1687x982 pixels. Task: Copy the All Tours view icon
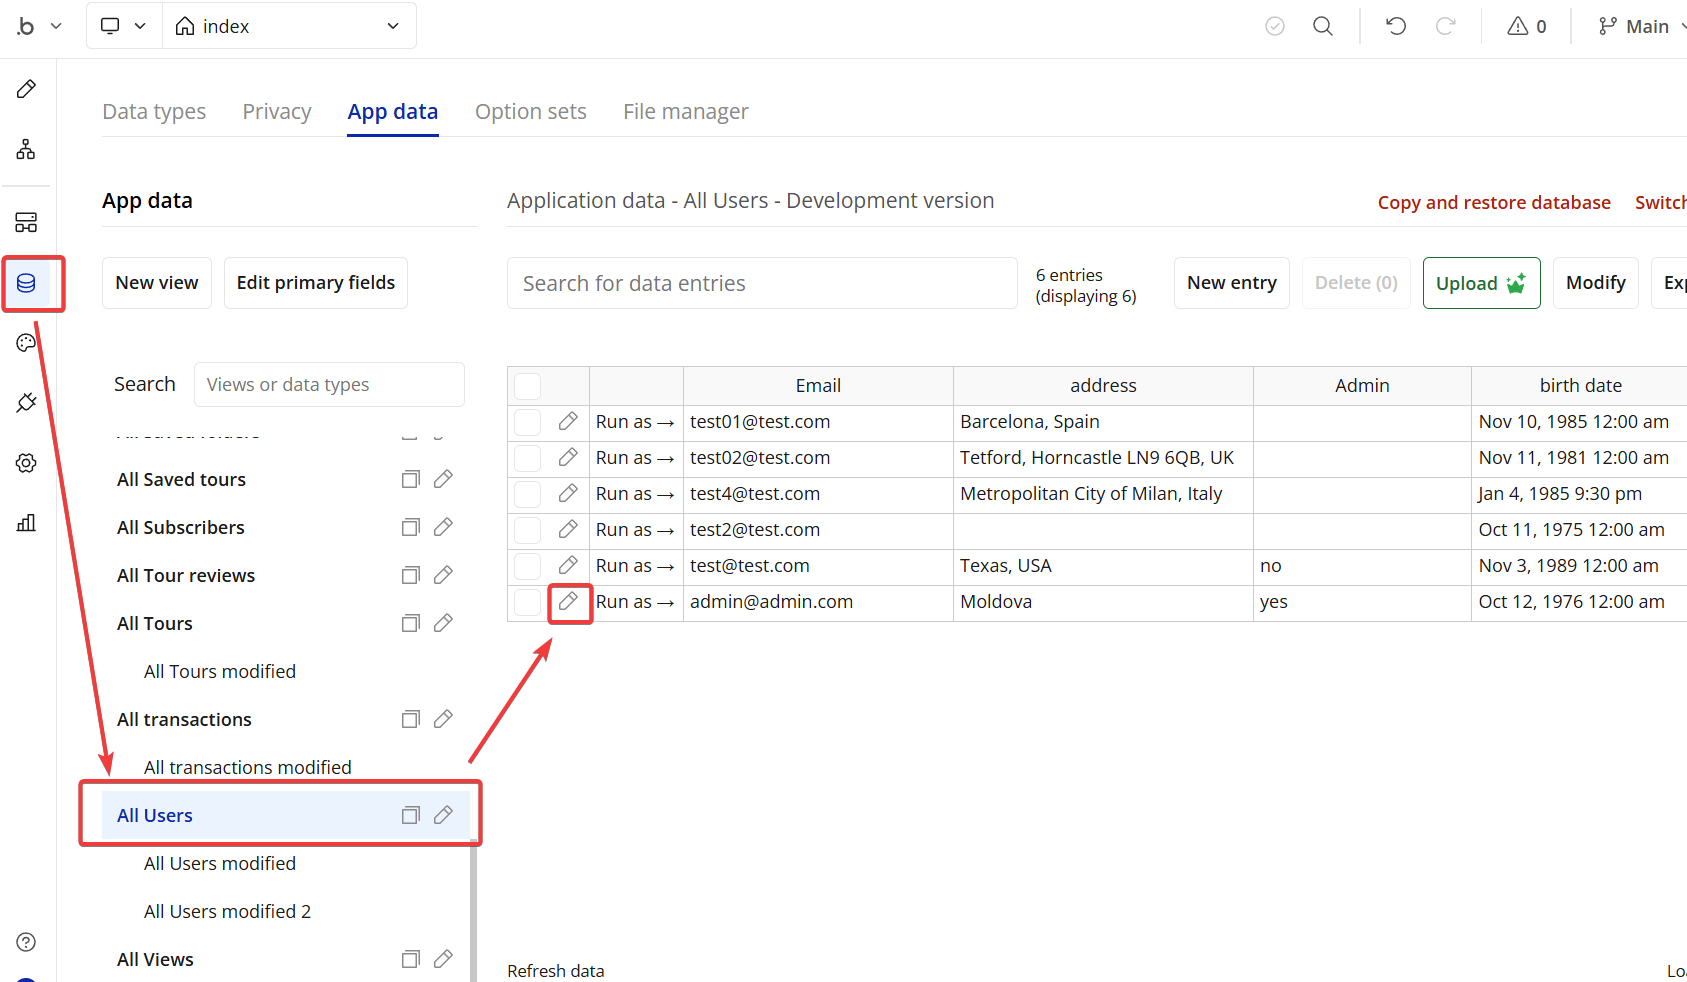[x=410, y=624]
